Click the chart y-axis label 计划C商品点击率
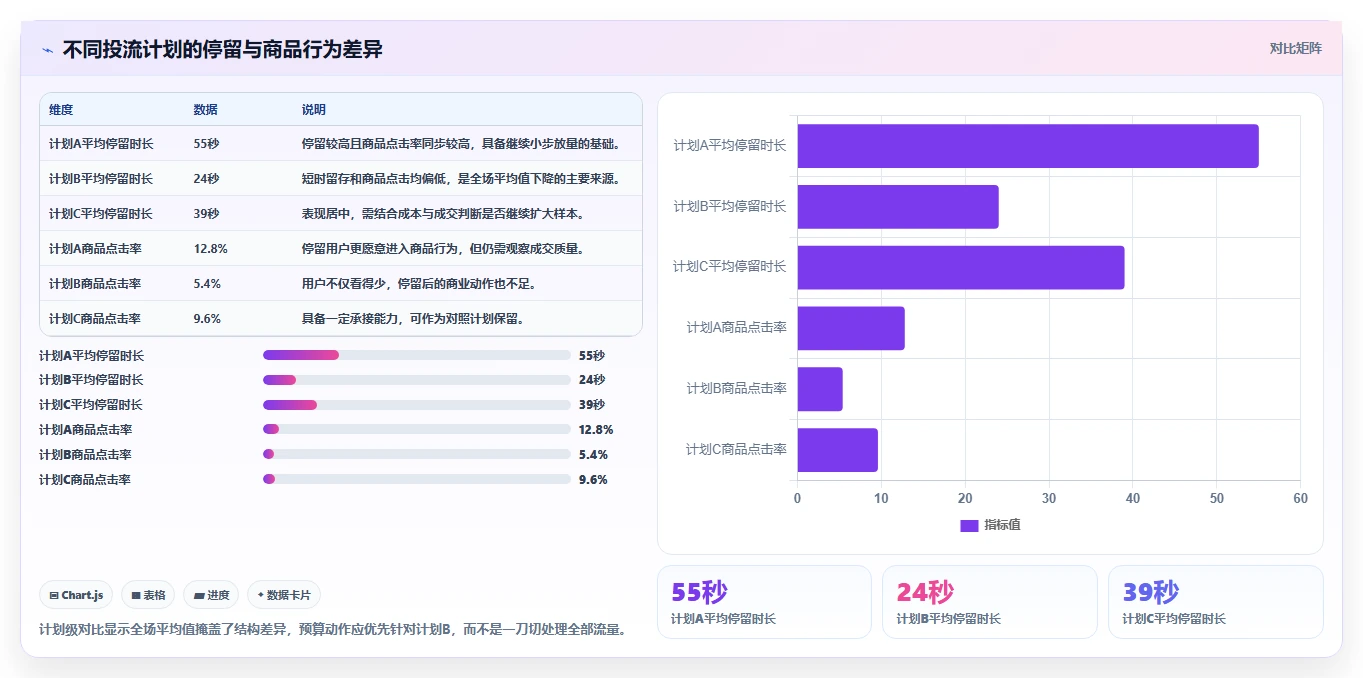 tap(736, 450)
